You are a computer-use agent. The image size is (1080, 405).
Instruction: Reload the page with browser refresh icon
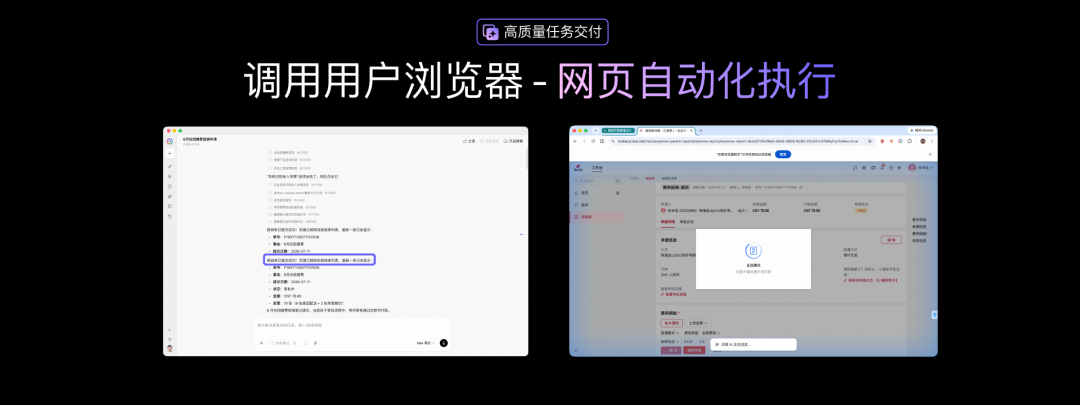[x=593, y=141]
